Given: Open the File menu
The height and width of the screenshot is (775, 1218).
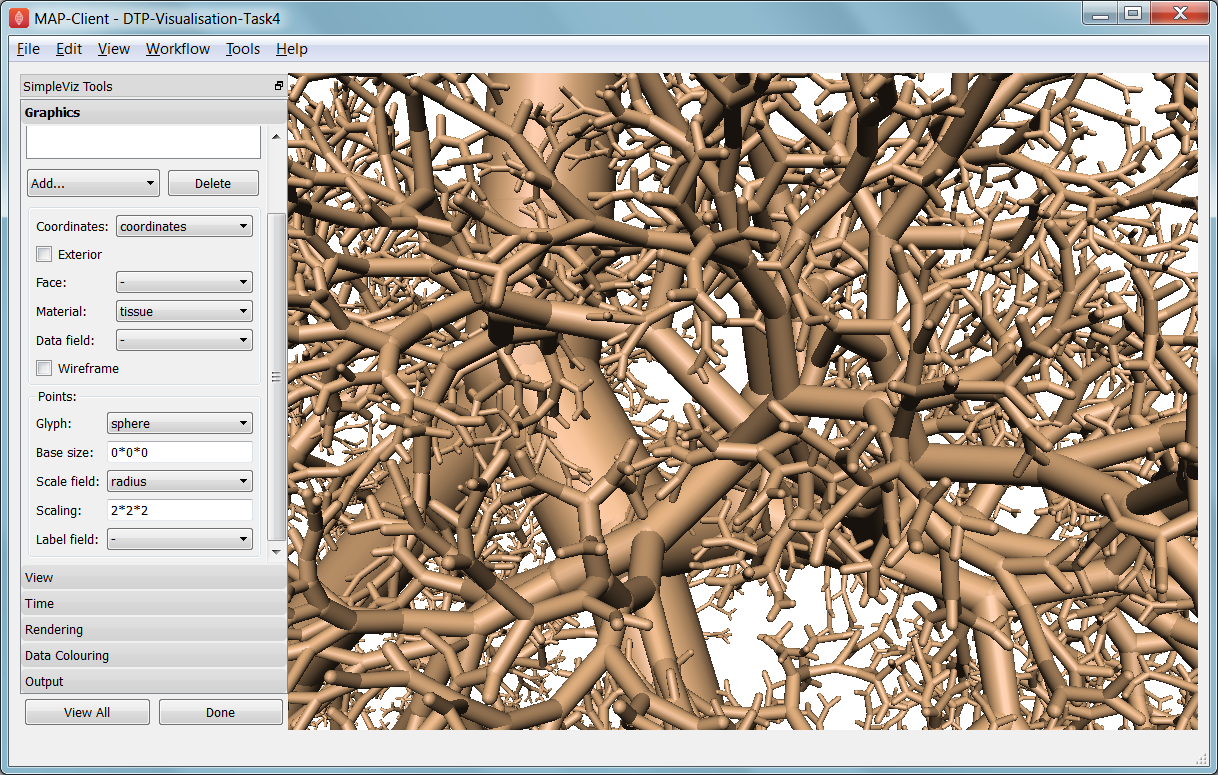Looking at the screenshot, I should (x=29, y=49).
